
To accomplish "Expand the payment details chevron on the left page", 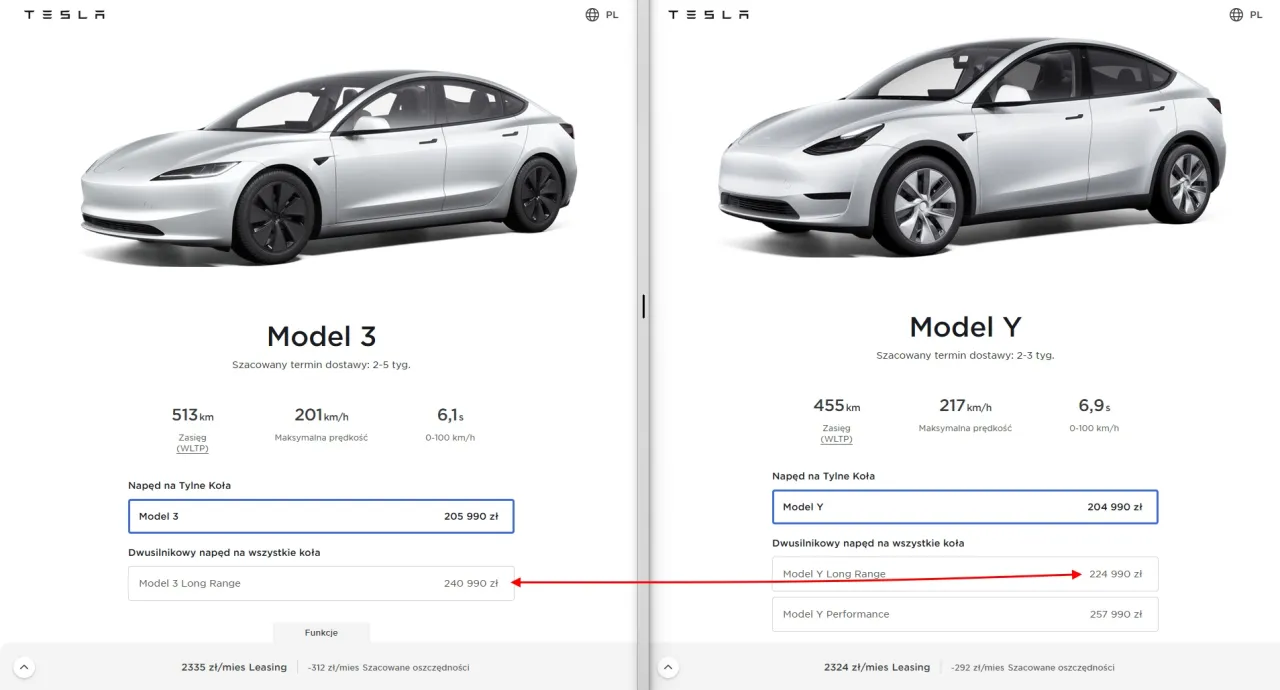I will [24, 667].
